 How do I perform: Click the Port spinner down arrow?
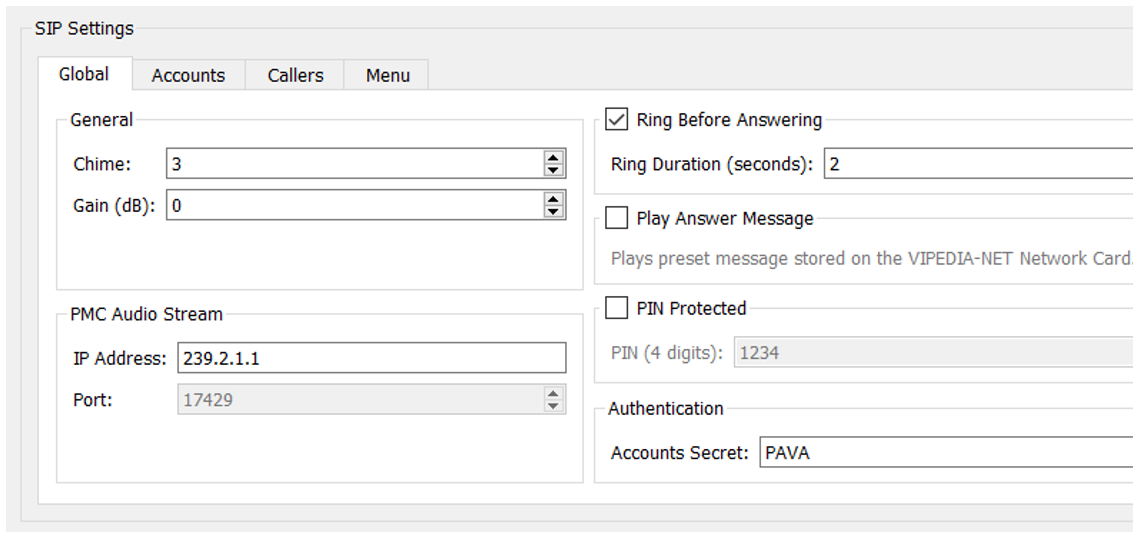(x=553, y=406)
